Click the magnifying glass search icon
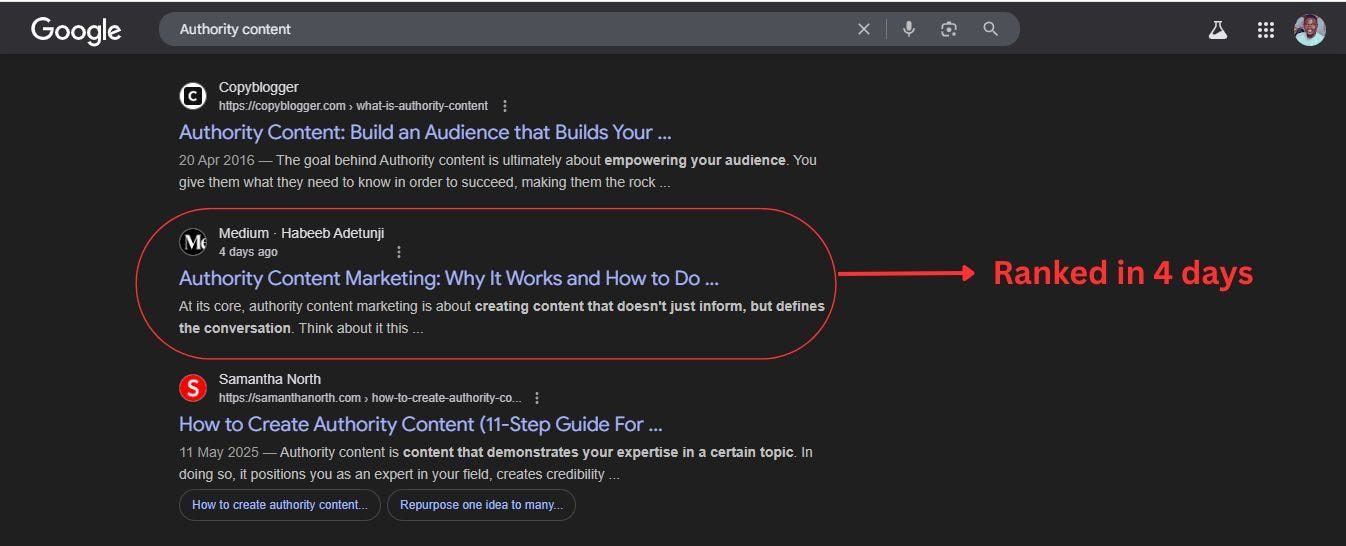This screenshot has height=546, width=1346. click(x=990, y=29)
